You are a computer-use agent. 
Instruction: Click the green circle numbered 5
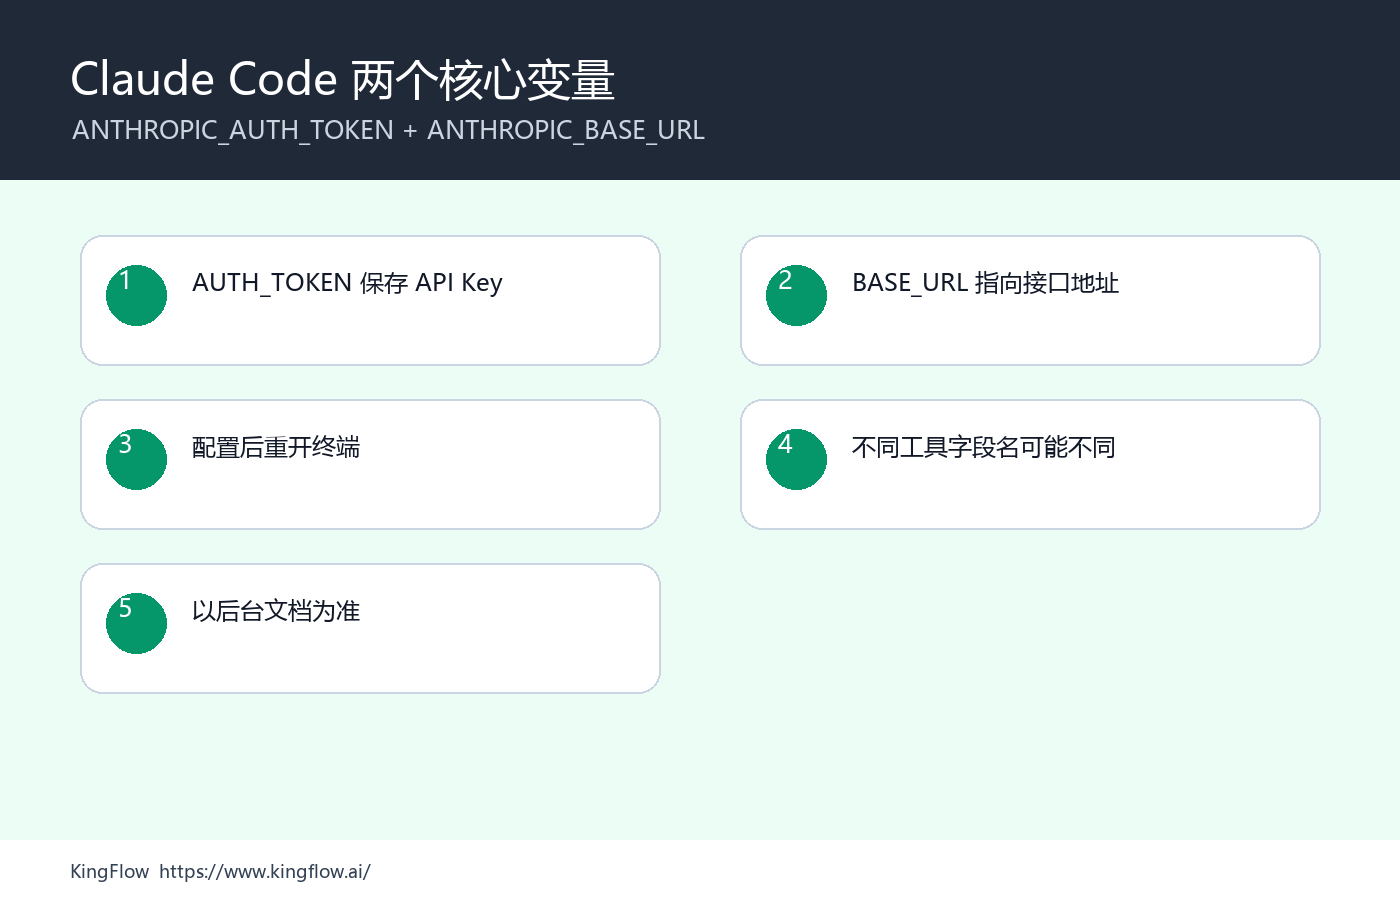point(136,623)
